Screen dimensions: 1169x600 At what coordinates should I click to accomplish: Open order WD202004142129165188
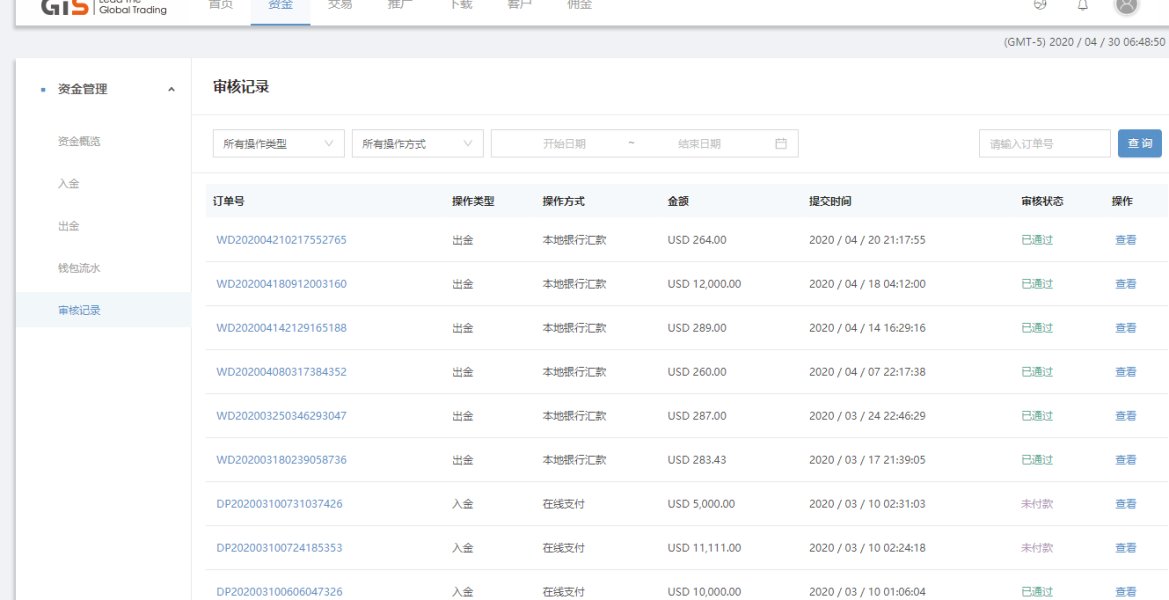coord(281,328)
